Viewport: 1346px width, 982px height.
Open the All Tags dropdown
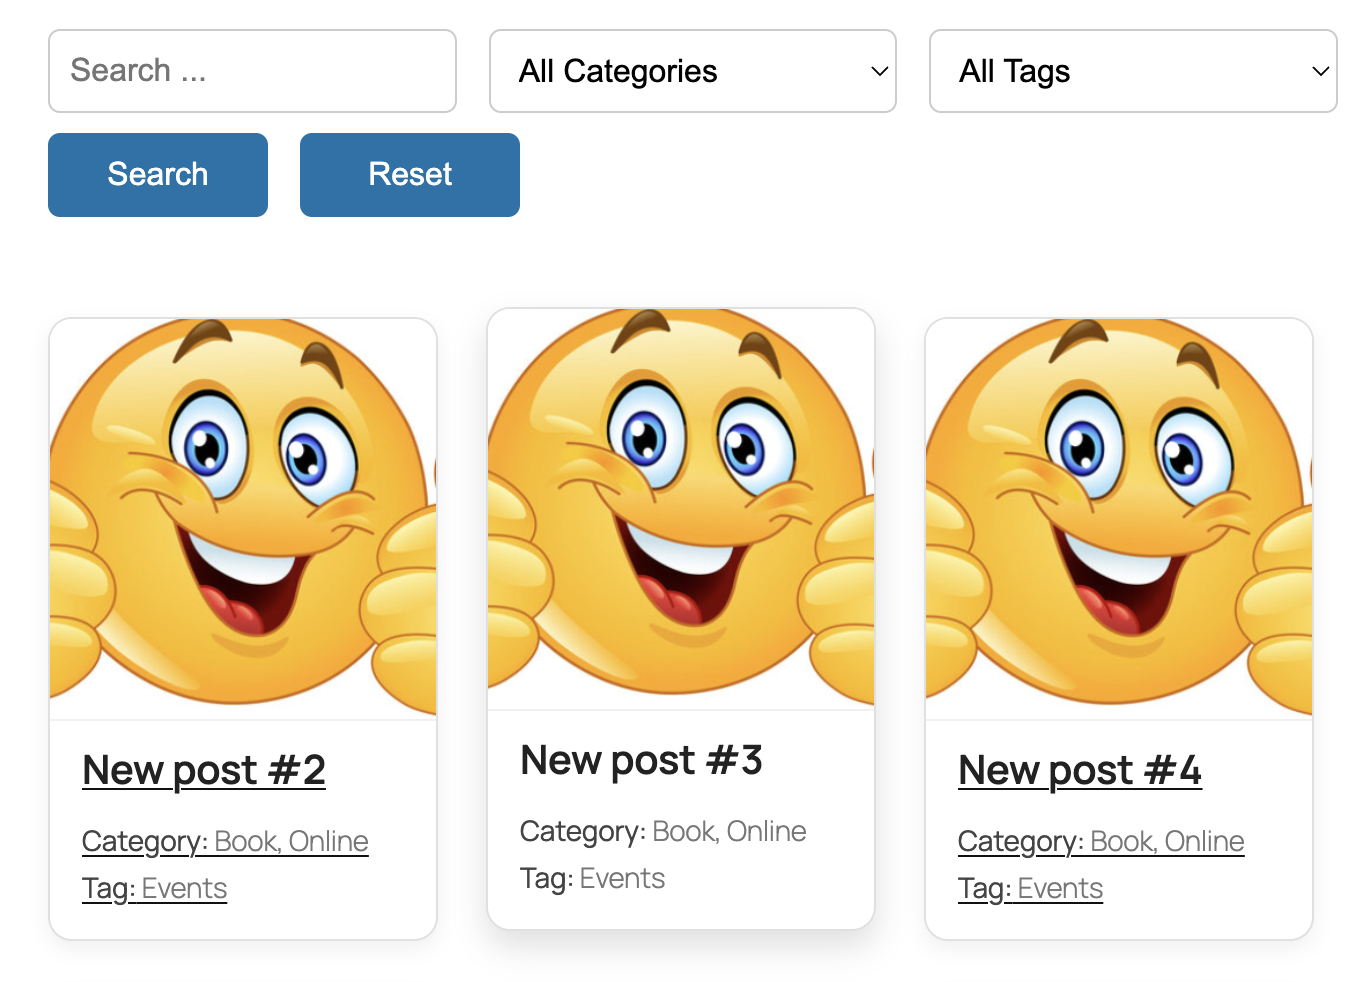[x=1133, y=71]
